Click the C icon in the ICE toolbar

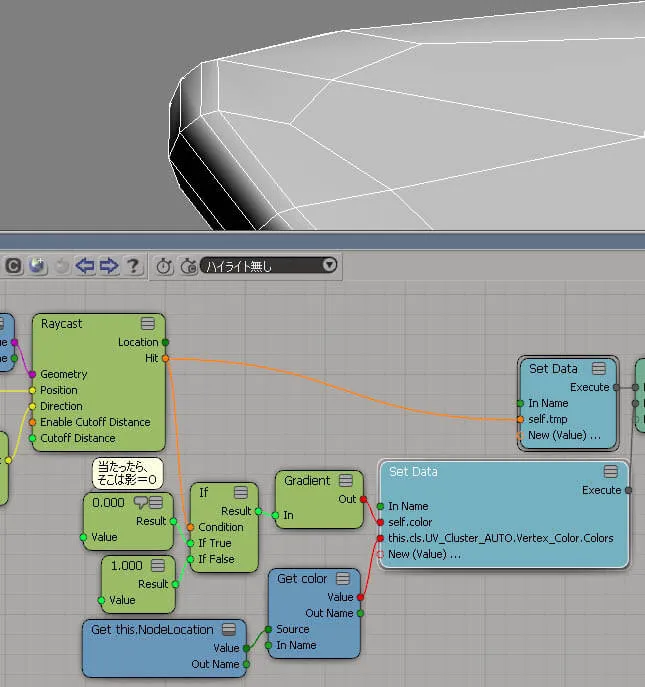[13, 266]
